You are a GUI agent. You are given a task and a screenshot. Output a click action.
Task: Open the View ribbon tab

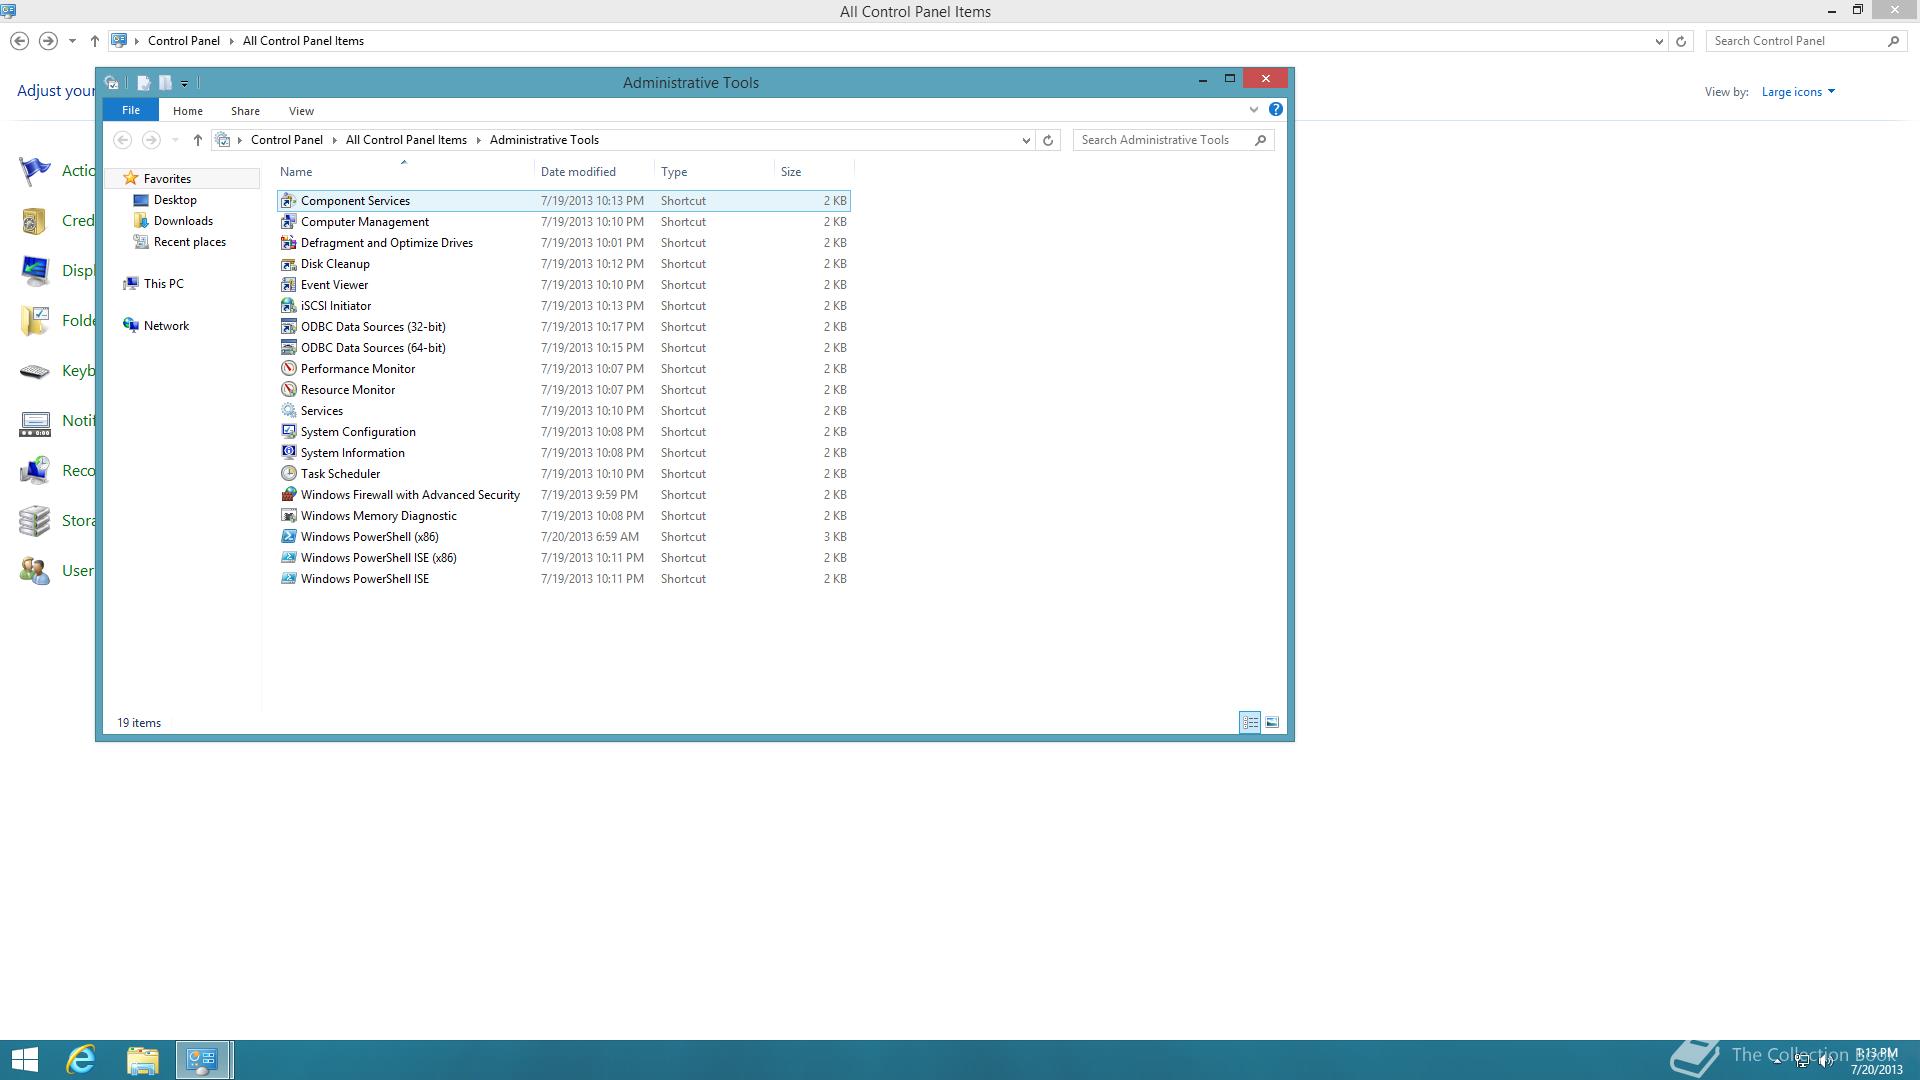(301, 111)
